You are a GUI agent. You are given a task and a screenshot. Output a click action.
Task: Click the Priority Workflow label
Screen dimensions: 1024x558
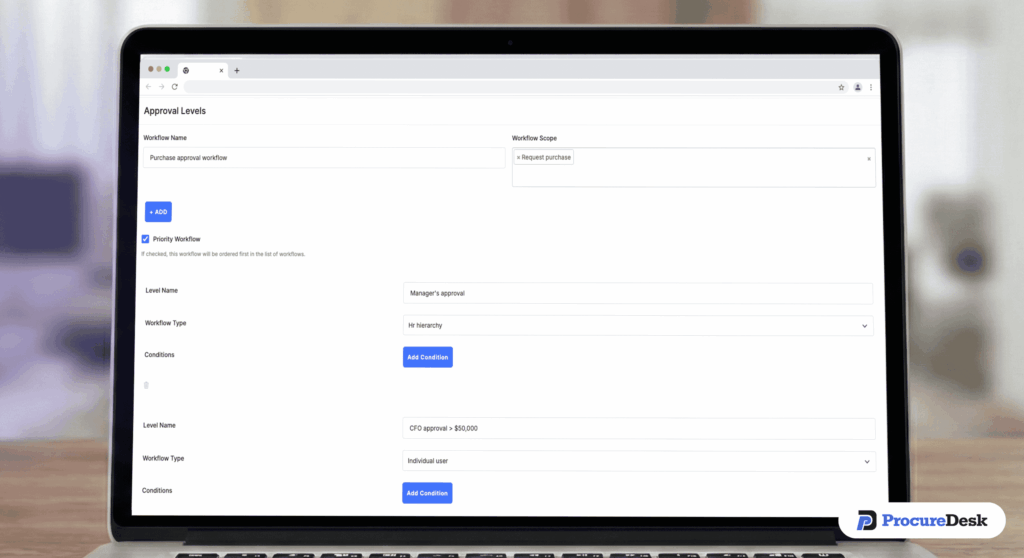click(176, 239)
